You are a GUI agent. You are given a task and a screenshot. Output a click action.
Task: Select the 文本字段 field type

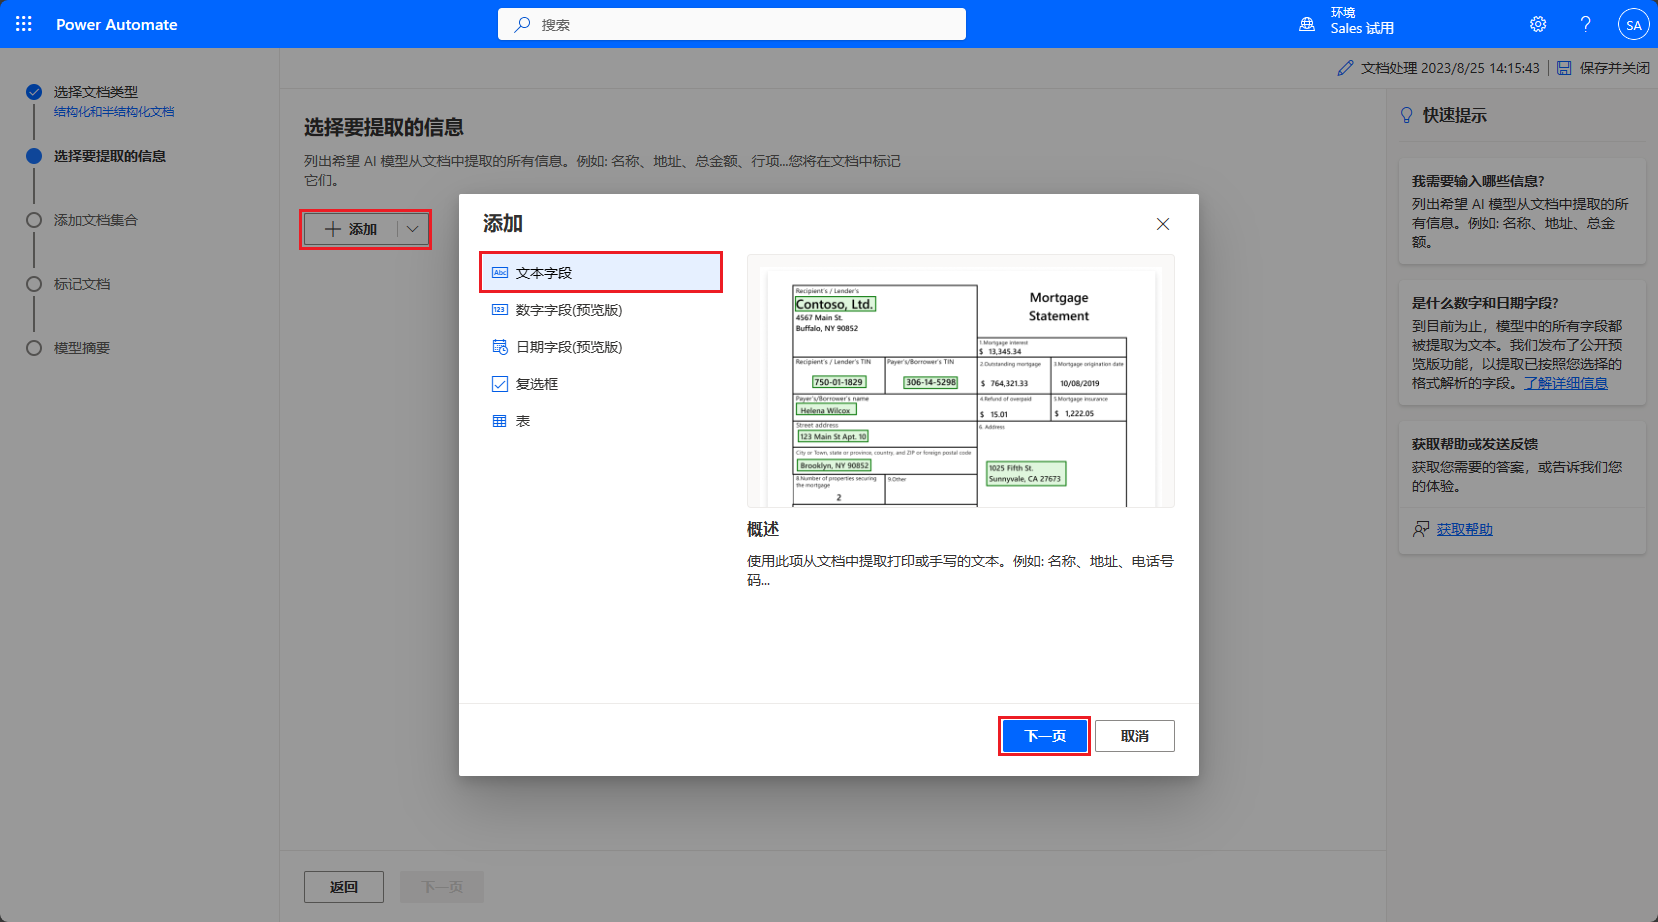[601, 272]
